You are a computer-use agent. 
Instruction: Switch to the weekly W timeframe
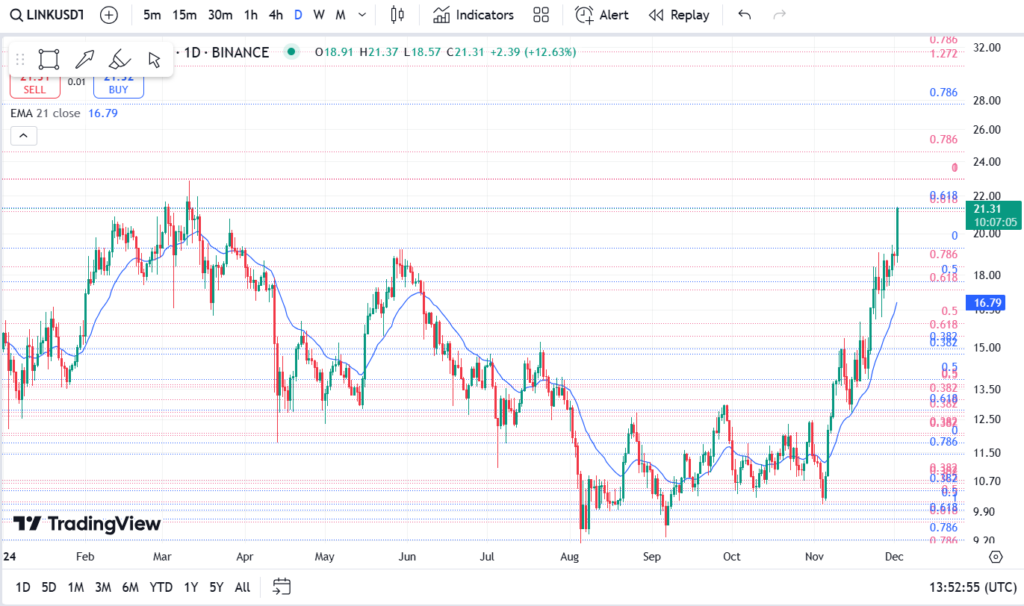[318, 15]
